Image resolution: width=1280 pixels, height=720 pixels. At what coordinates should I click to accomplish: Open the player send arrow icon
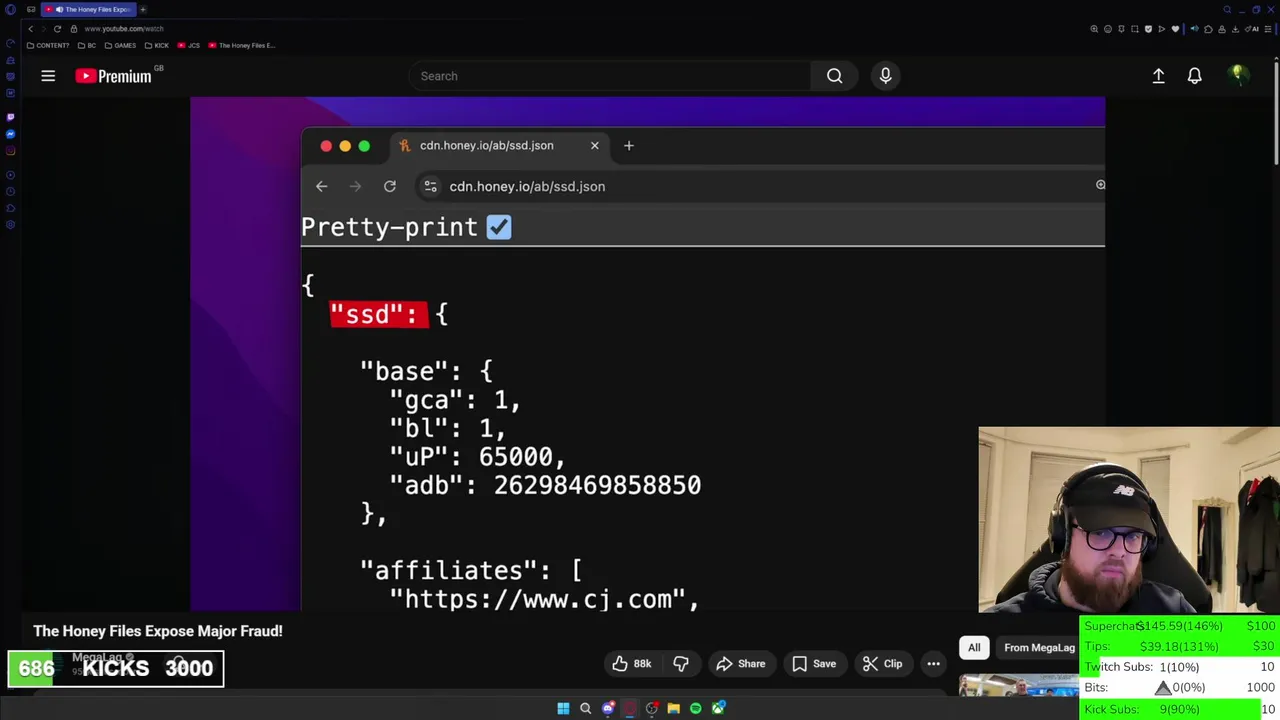tap(1162, 29)
